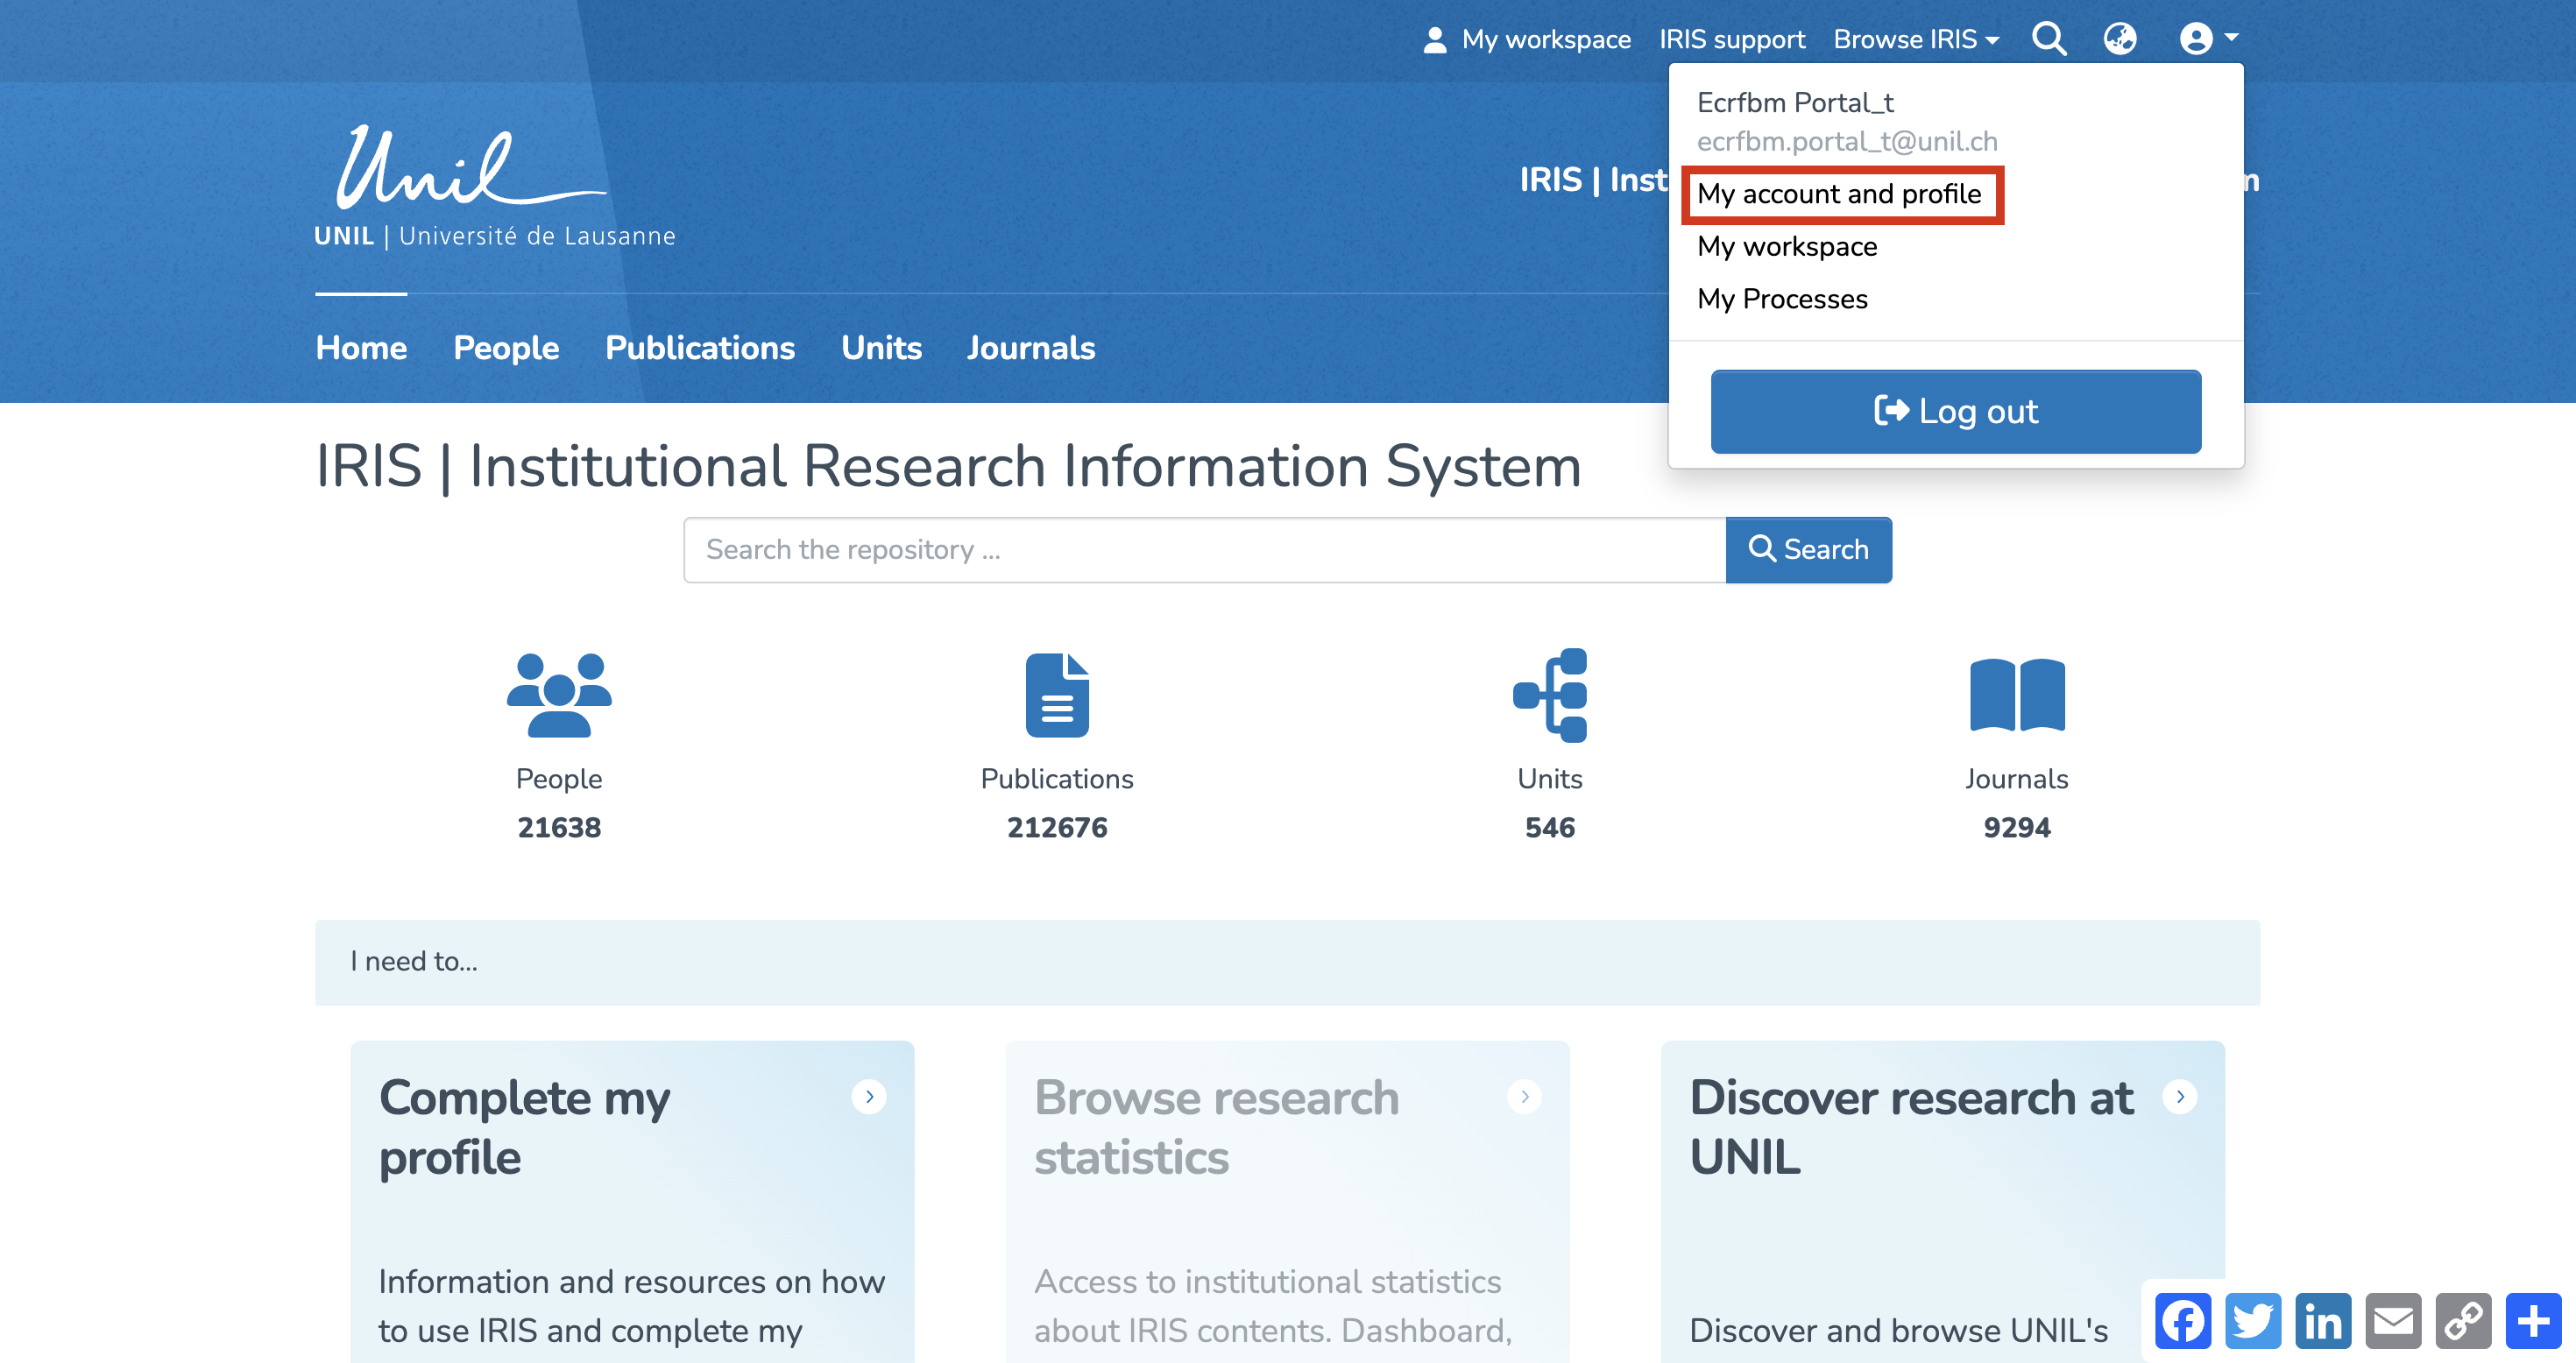
Task: Click the magnifier search icon in top bar
Action: coord(2048,39)
